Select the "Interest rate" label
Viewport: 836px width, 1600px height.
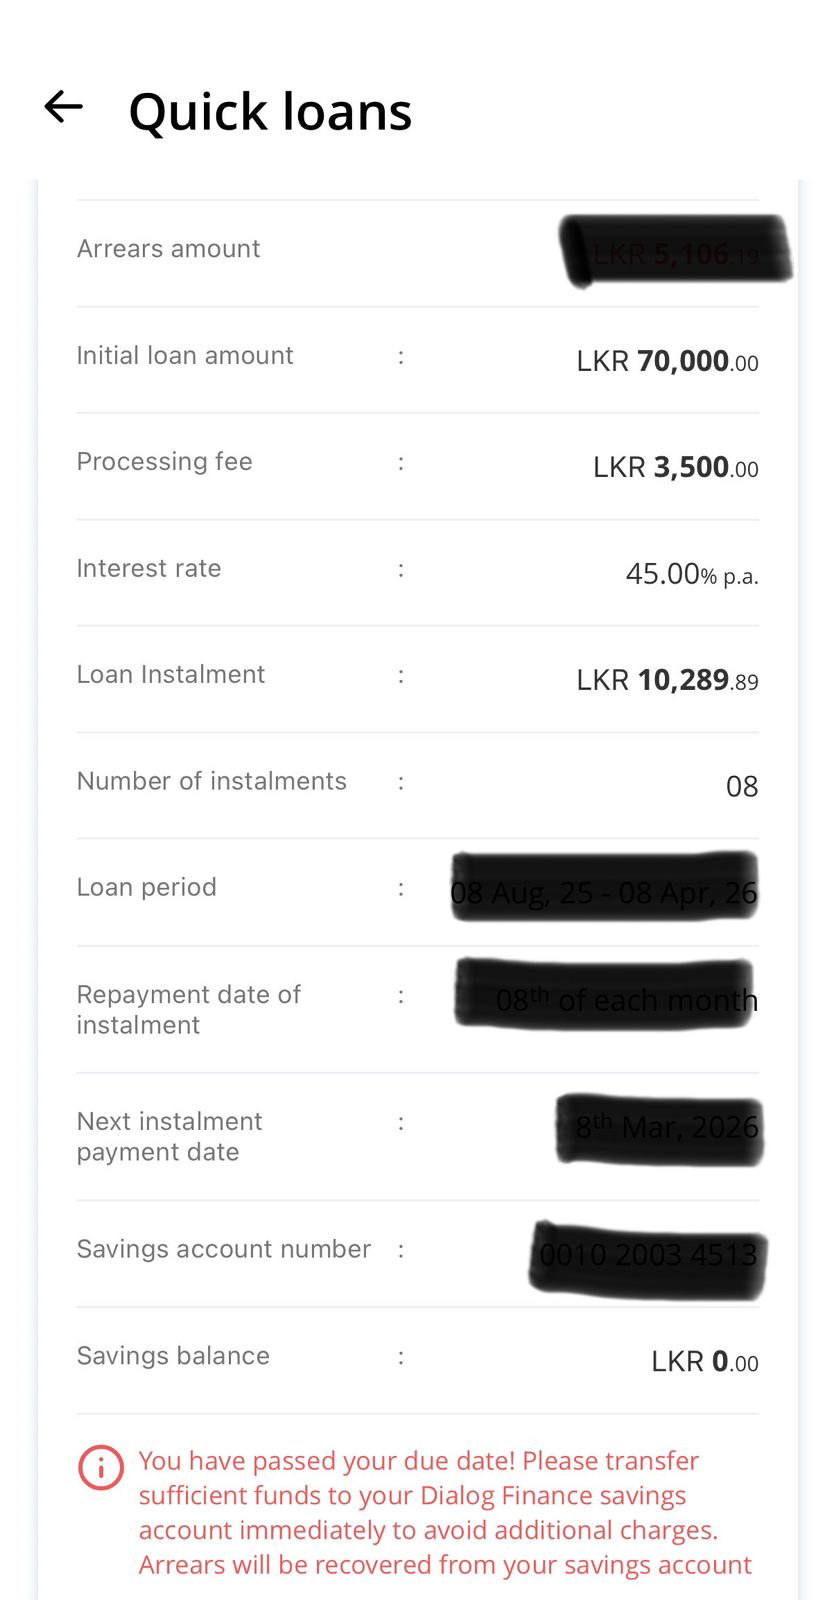pyautogui.click(x=149, y=569)
